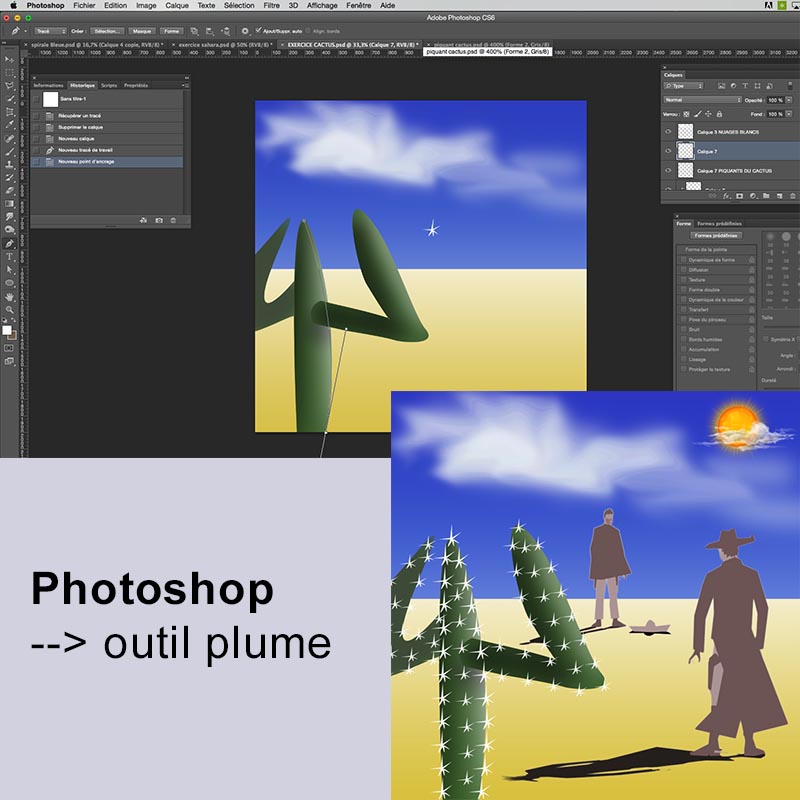Switch to the Formes prédéfinies tab
The height and width of the screenshot is (800, 800).
[719, 223]
